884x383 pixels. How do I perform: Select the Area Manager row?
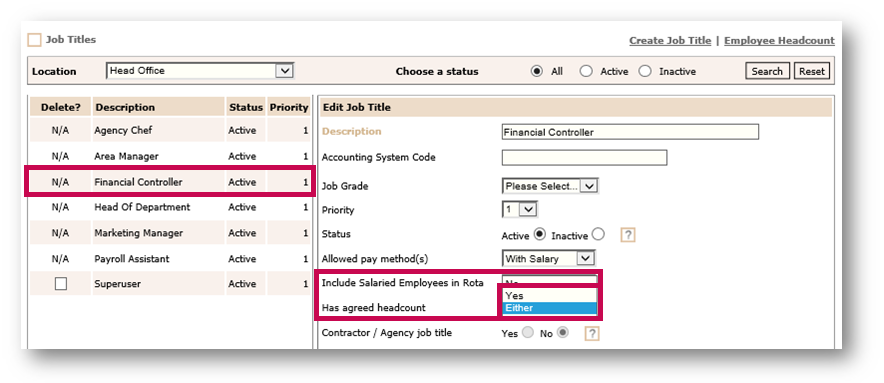pyautogui.click(x=170, y=156)
